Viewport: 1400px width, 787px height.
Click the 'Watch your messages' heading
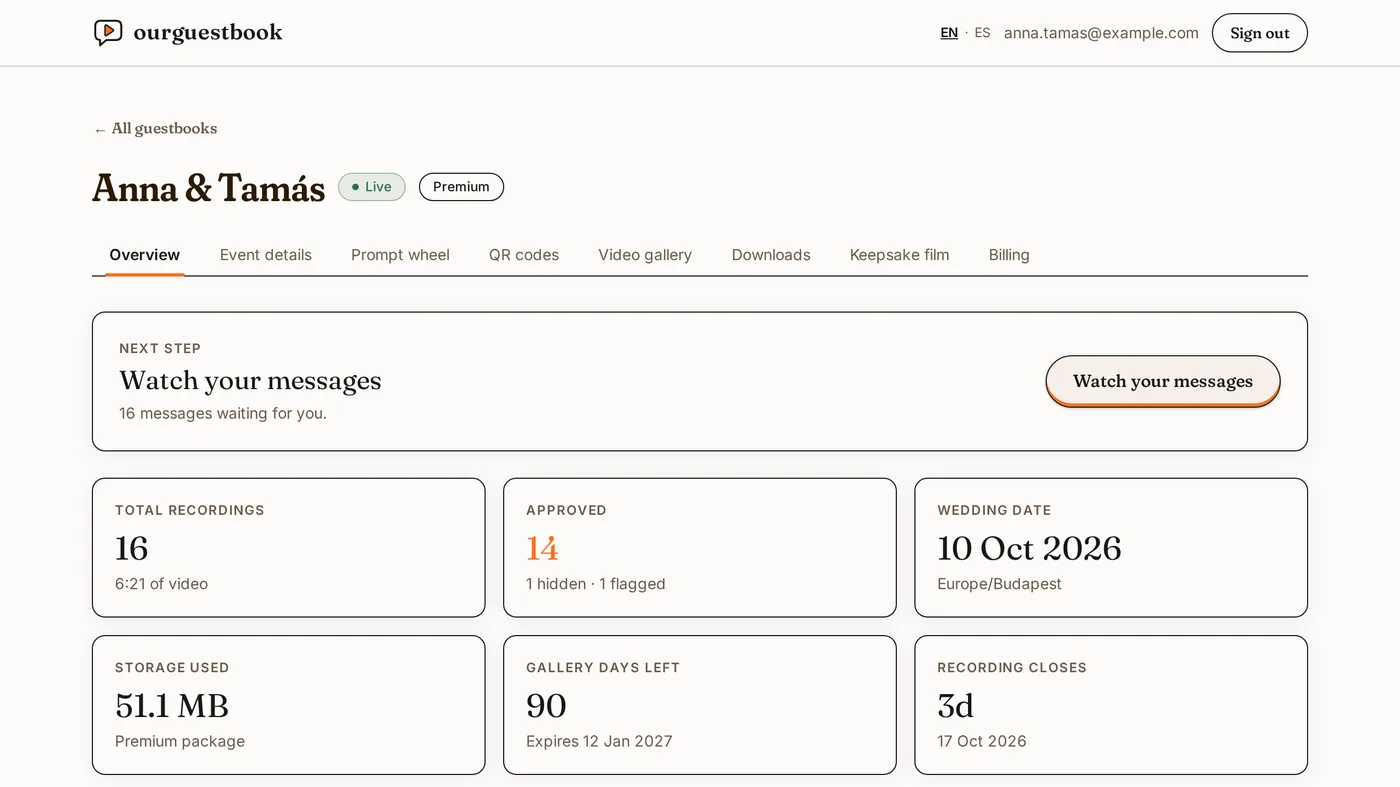tap(251, 381)
